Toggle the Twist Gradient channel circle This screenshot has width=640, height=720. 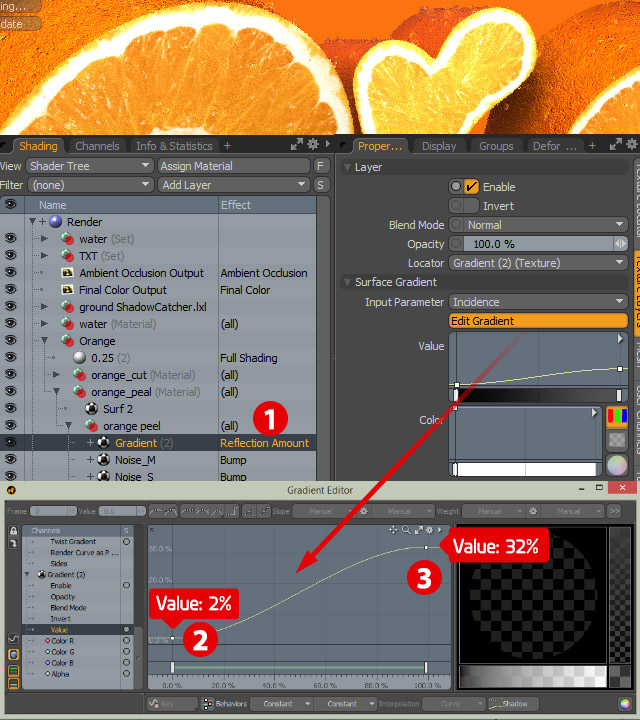pyautogui.click(x=126, y=541)
